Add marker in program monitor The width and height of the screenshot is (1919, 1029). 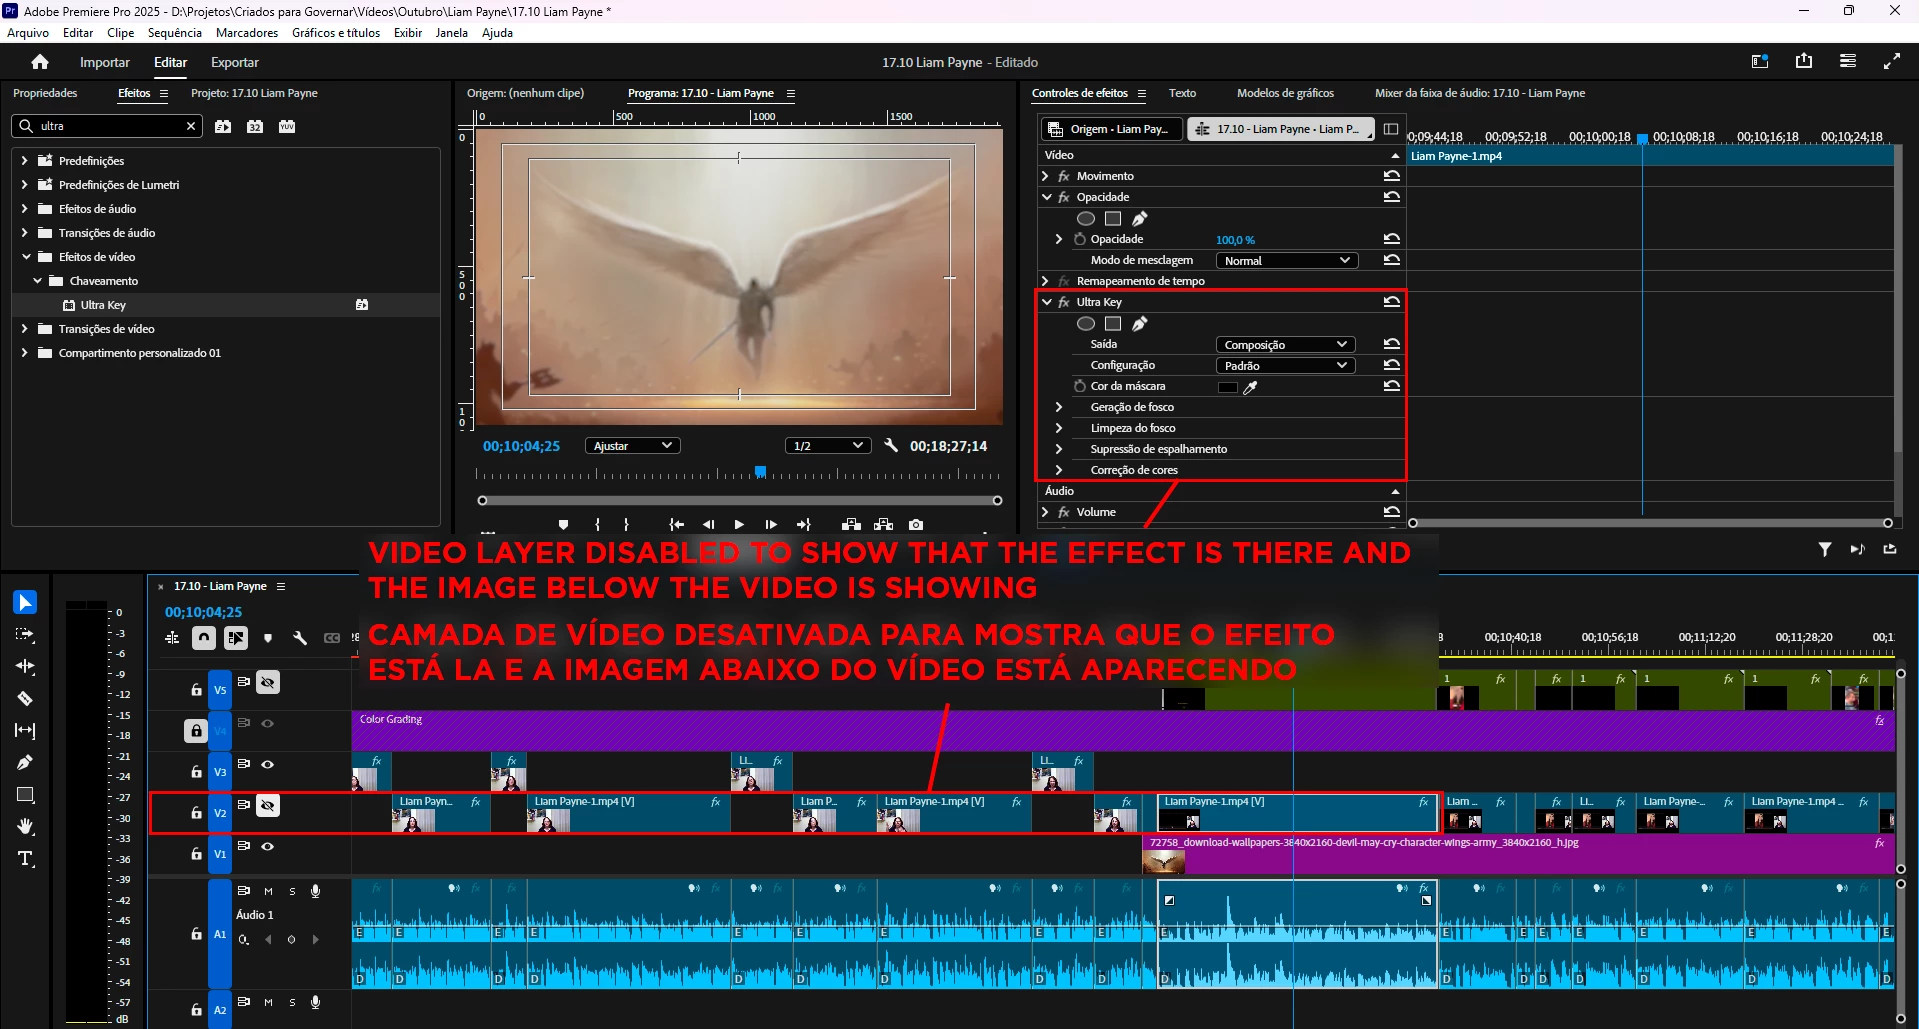[563, 524]
